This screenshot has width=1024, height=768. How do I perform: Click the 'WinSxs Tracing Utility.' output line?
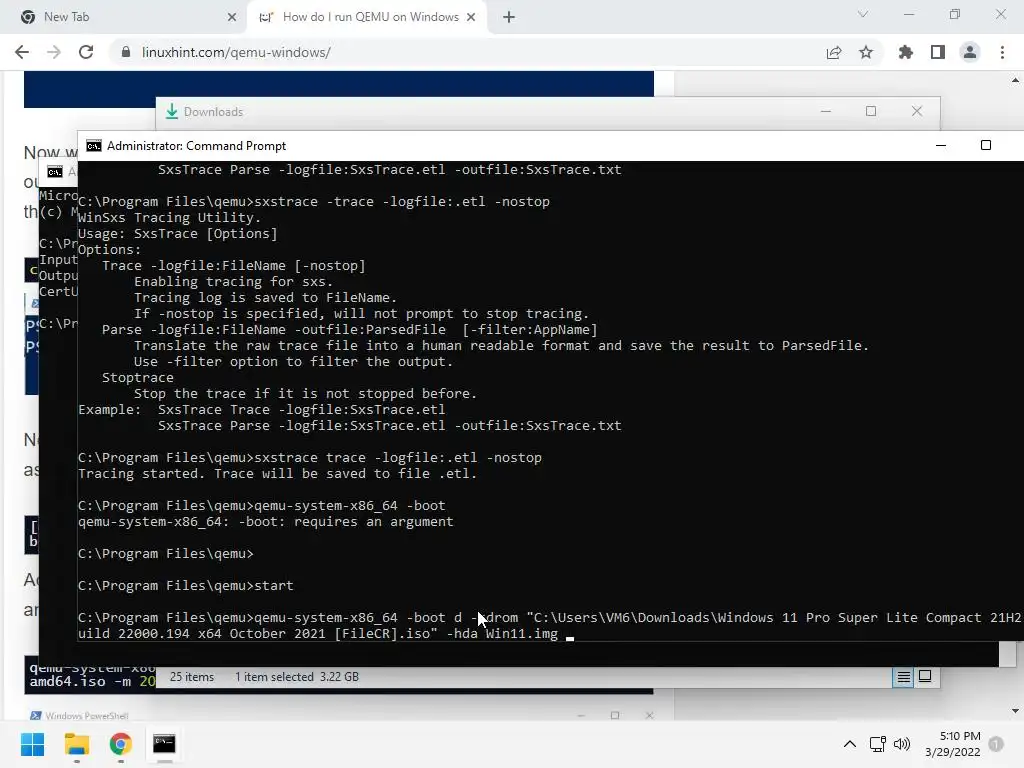pos(170,217)
